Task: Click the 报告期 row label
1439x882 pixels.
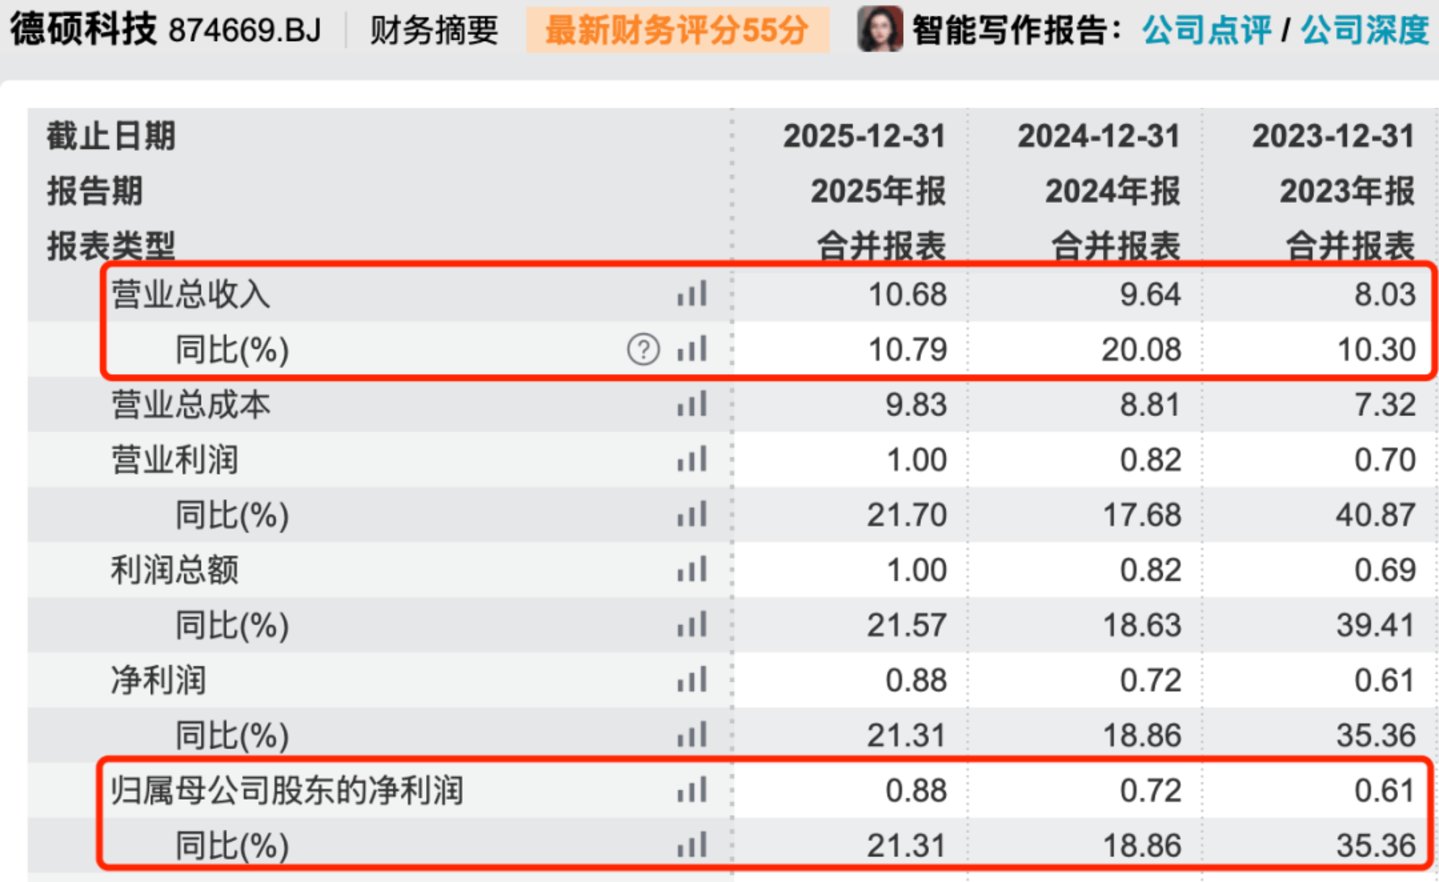Action: 95,190
